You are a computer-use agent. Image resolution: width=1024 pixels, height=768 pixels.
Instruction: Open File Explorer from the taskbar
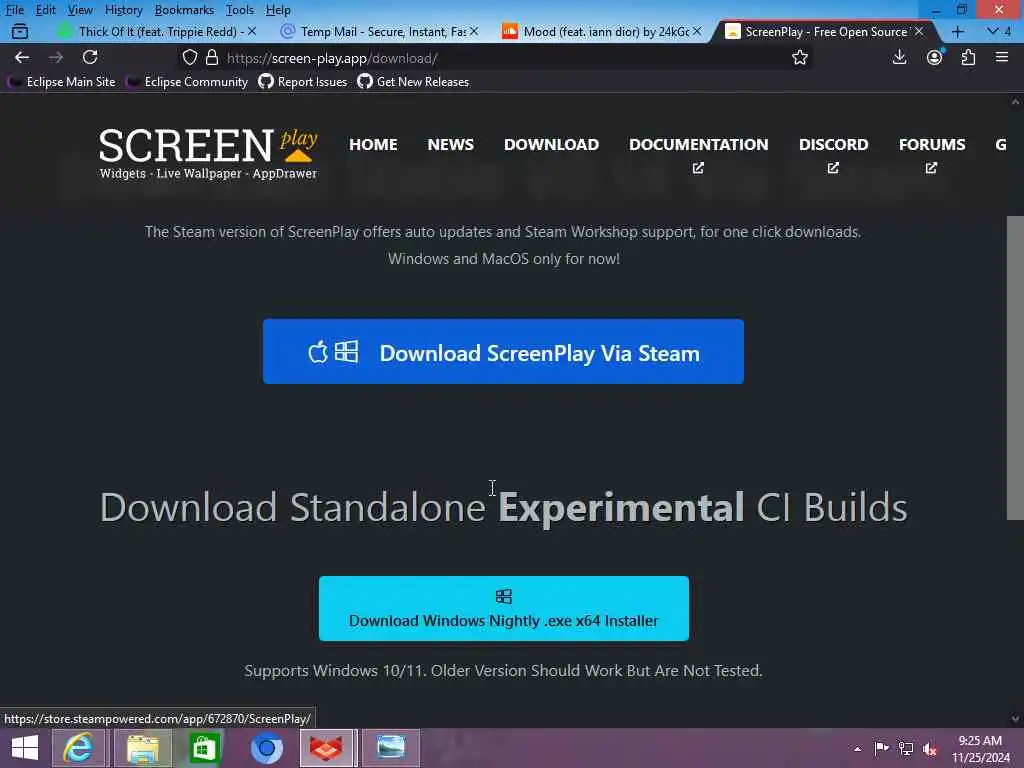[143, 748]
